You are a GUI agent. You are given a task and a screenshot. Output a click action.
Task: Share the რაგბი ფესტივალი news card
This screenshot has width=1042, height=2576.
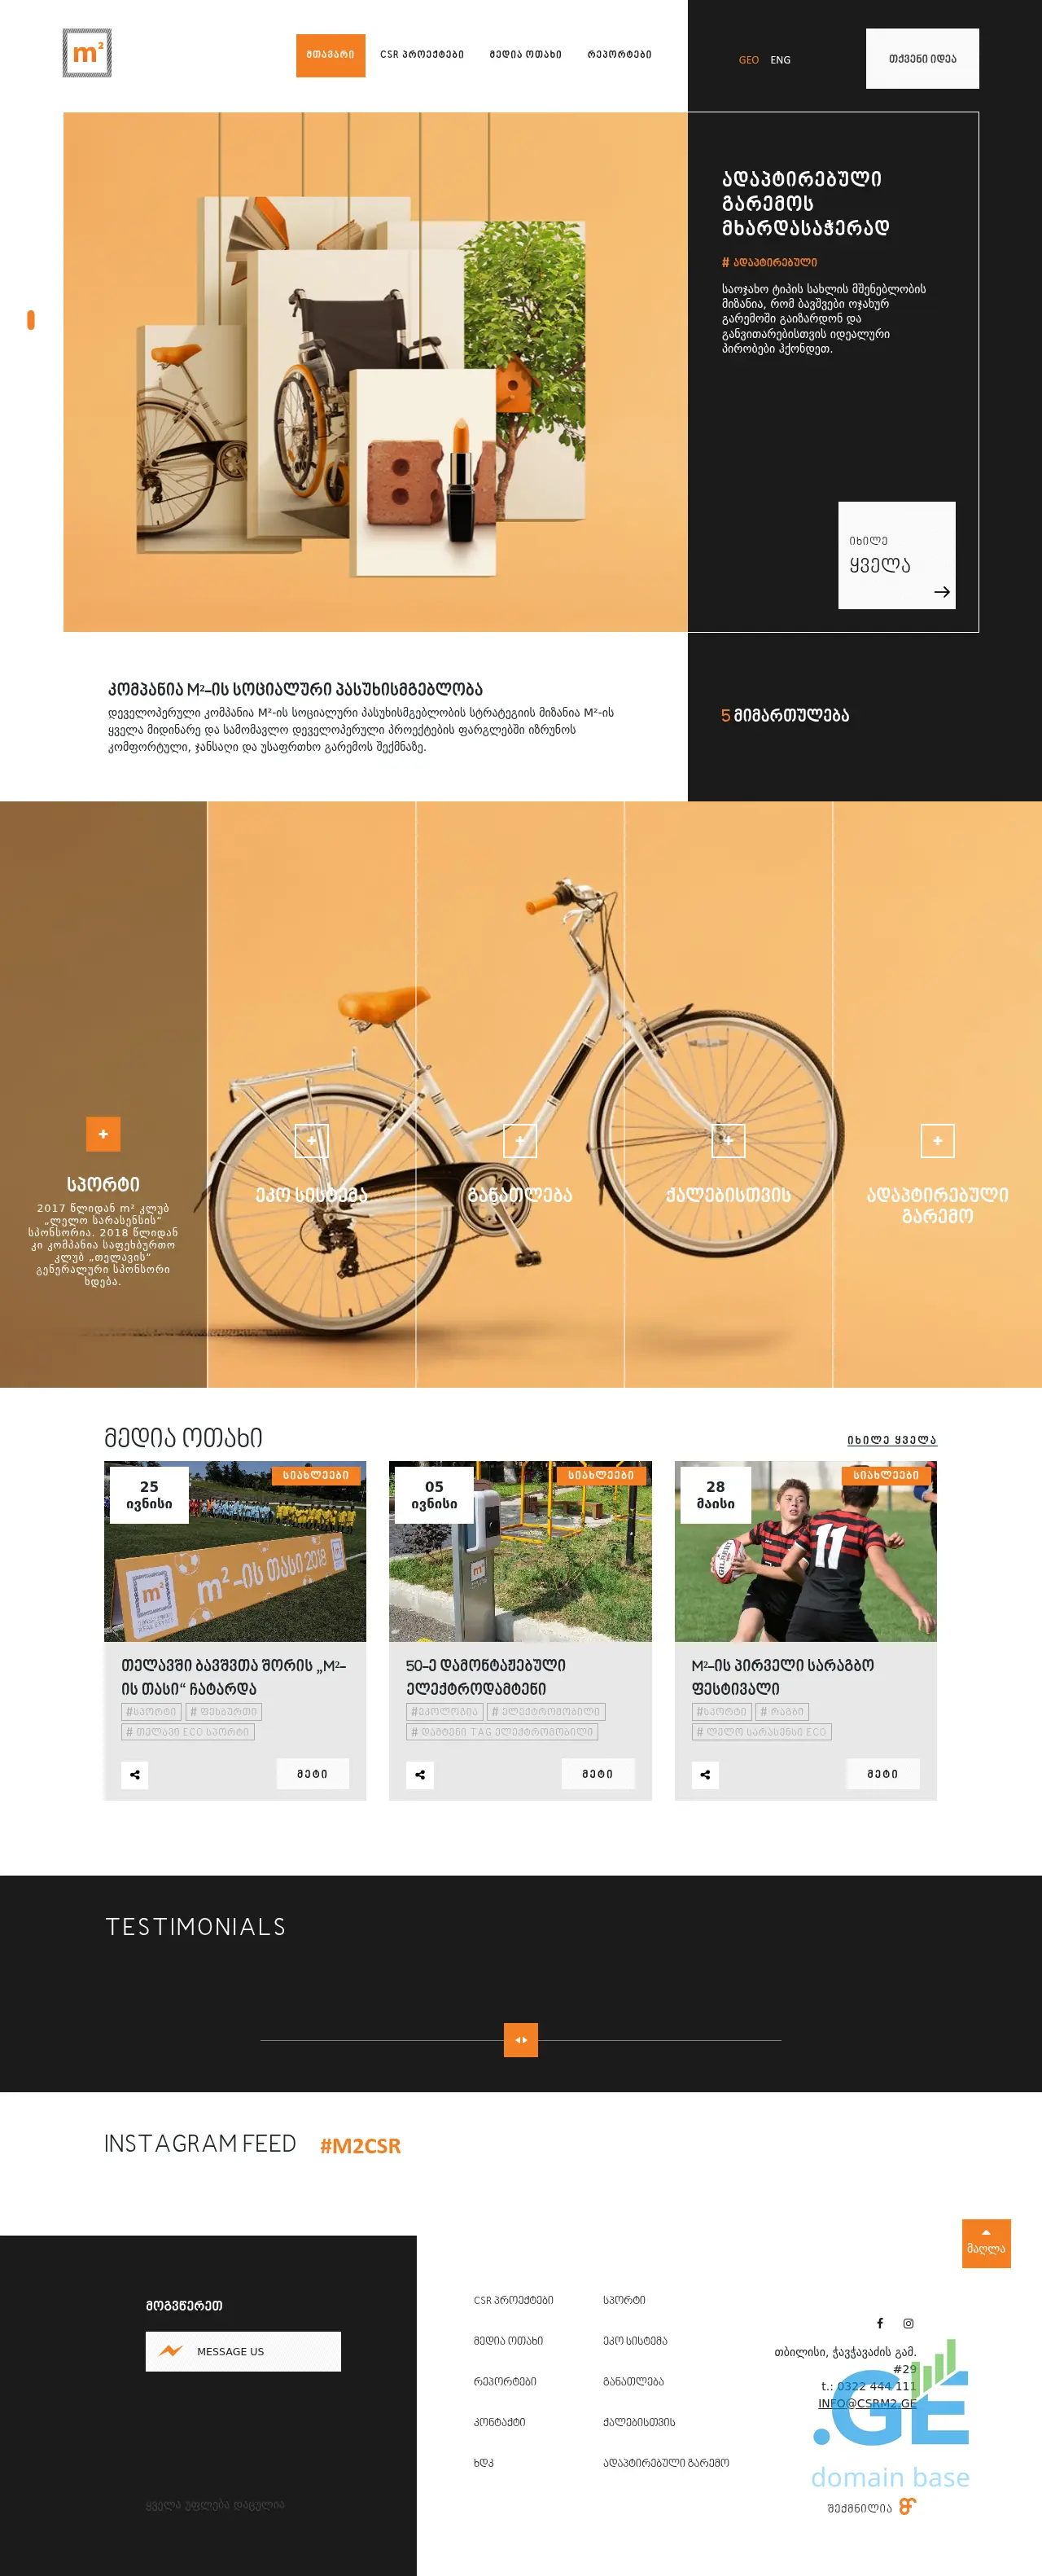coord(705,1775)
